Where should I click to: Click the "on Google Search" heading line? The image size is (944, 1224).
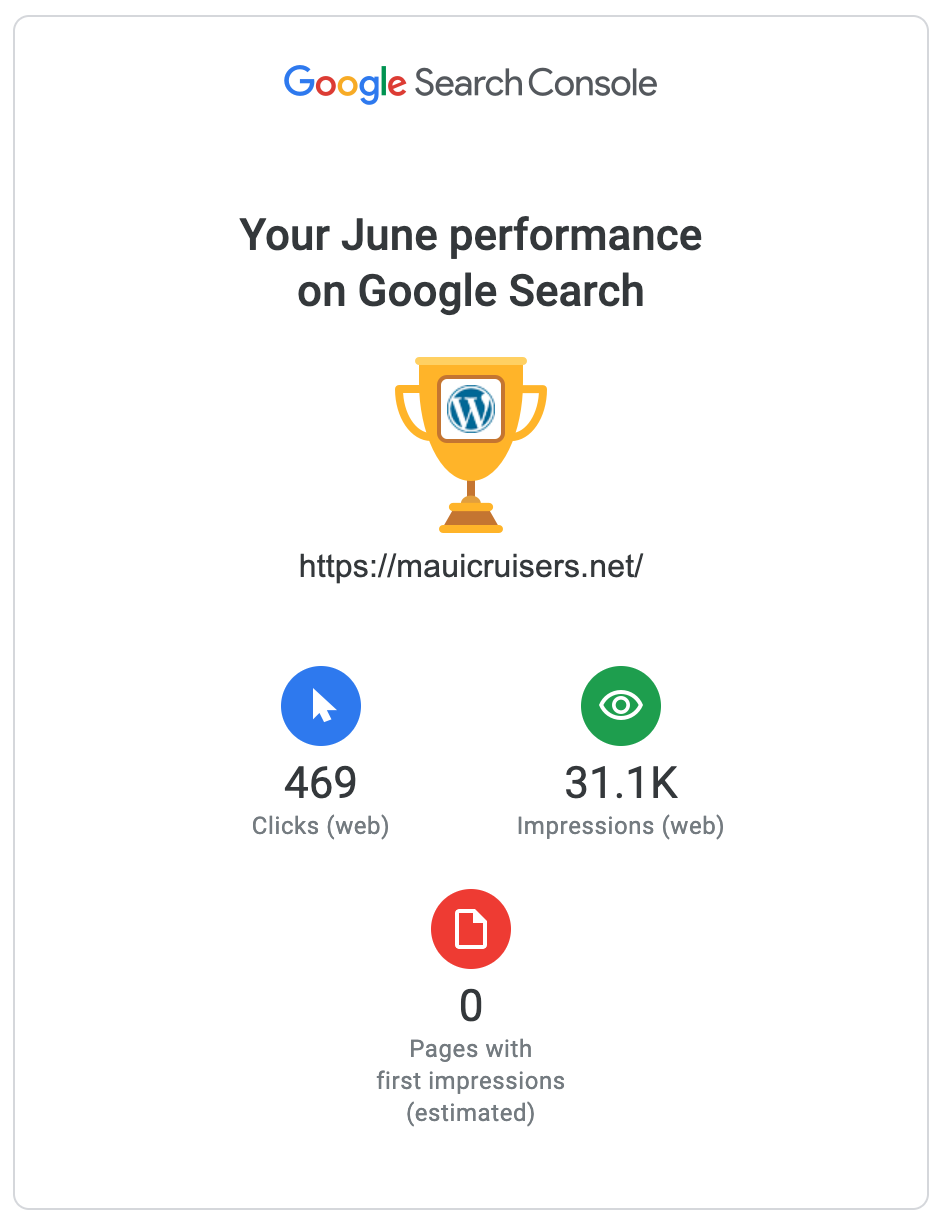(x=471, y=292)
